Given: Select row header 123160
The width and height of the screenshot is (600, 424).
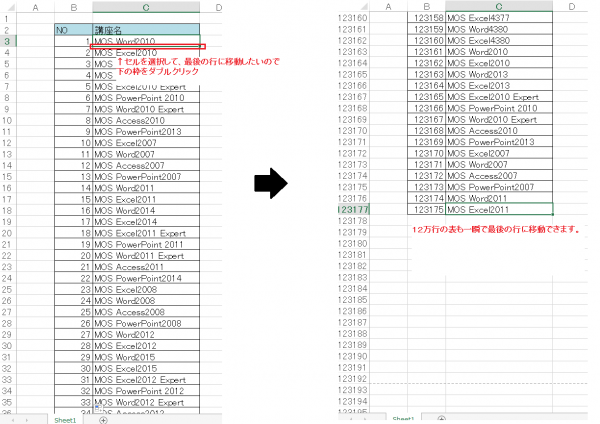Looking at the screenshot, I should coord(353,18).
